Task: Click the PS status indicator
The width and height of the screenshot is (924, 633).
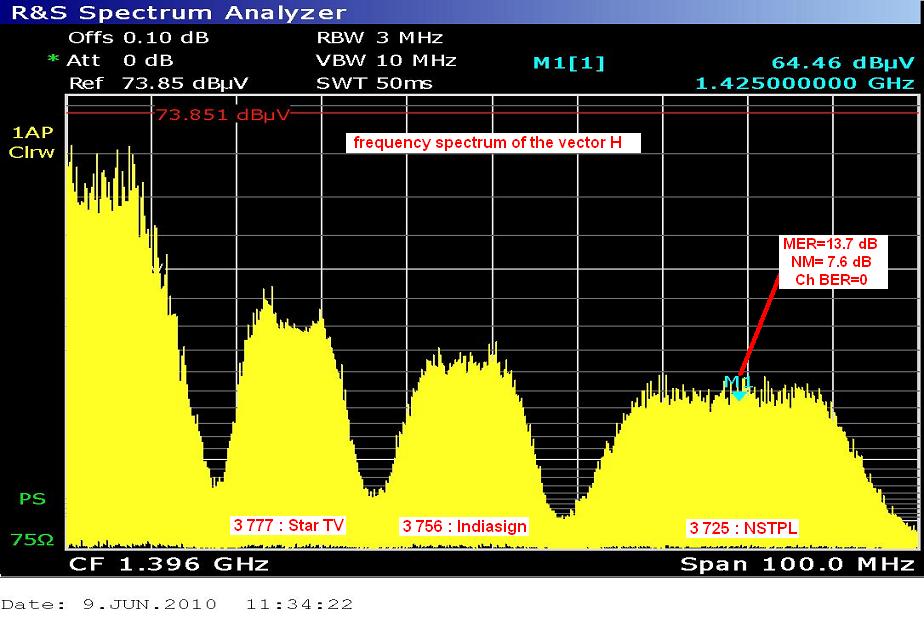Action: point(32,498)
